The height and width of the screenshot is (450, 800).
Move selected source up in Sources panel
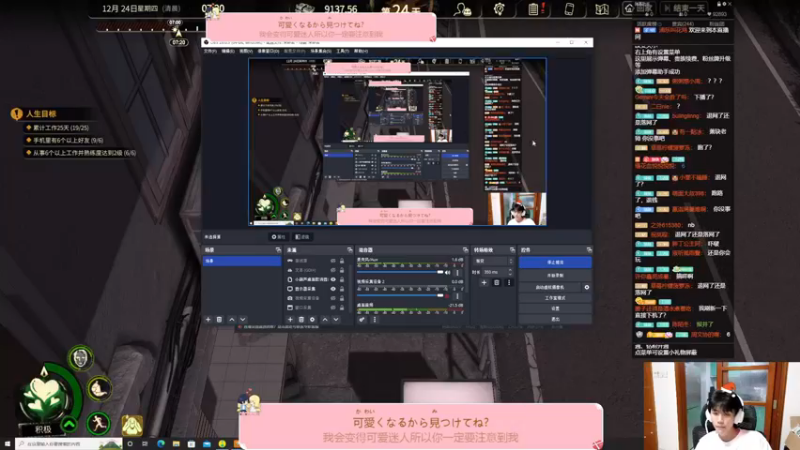pyautogui.click(x=324, y=319)
